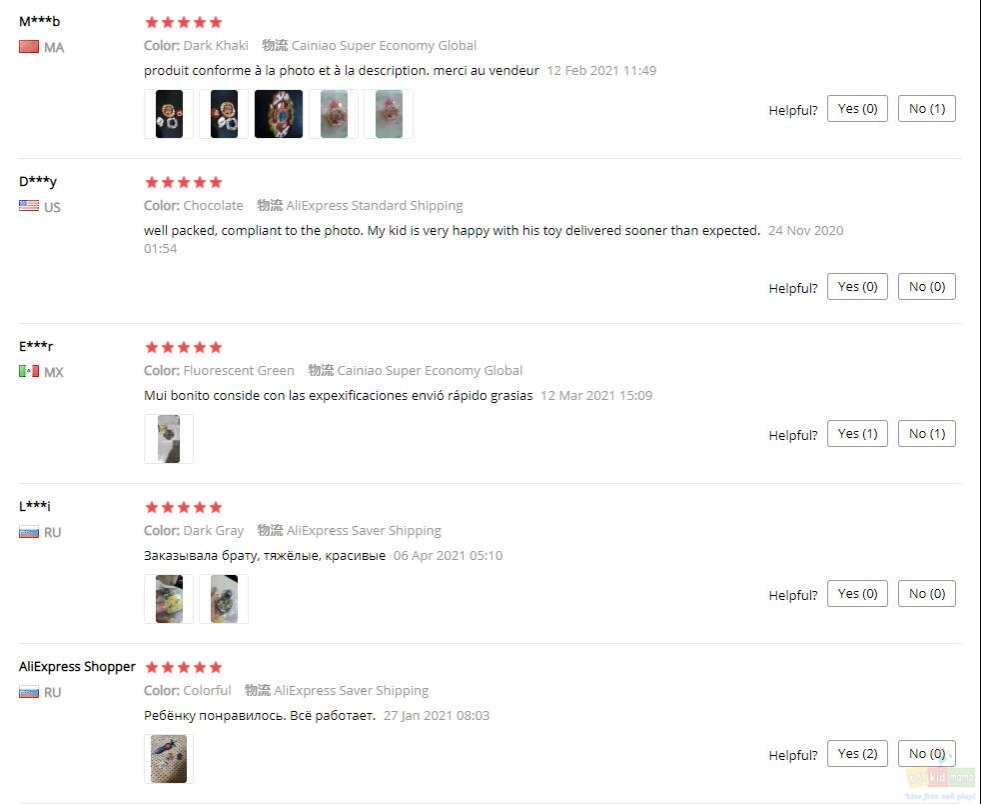
Task: Open first photo in M***b's review
Action: pos(169,114)
